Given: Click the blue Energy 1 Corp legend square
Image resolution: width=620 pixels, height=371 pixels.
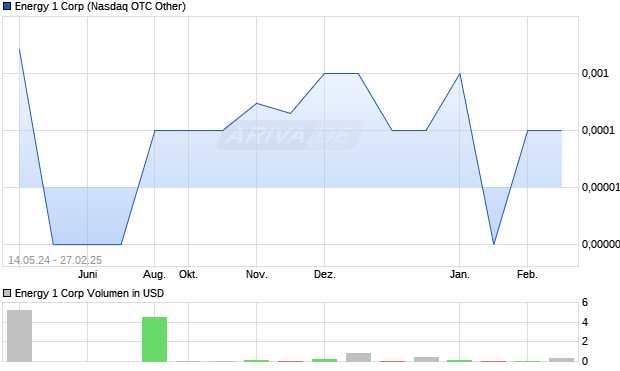Looking at the screenshot, I should (7, 6).
